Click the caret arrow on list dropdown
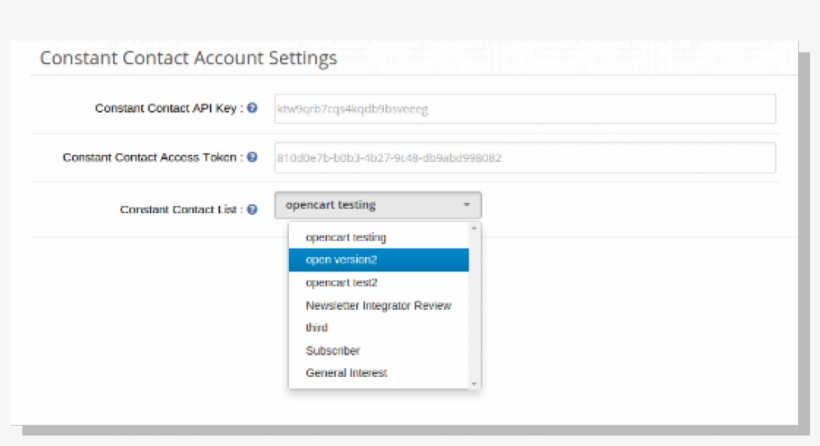Viewport: 820px width, 446px height. 466,206
